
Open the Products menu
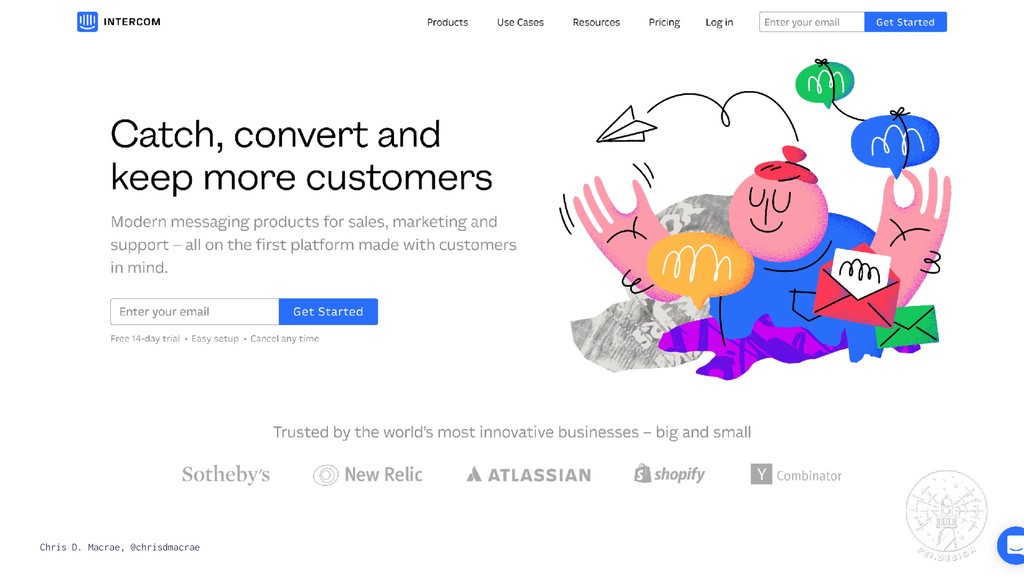(447, 22)
